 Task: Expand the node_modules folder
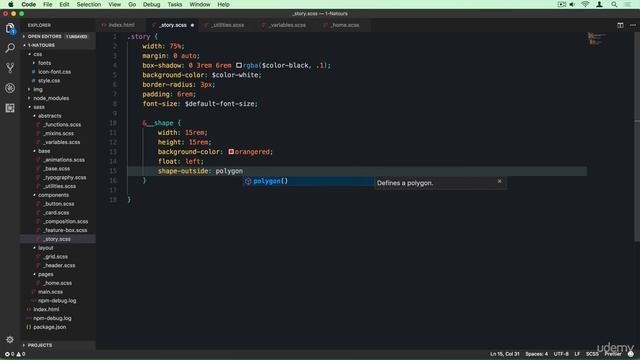tap(51, 98)
